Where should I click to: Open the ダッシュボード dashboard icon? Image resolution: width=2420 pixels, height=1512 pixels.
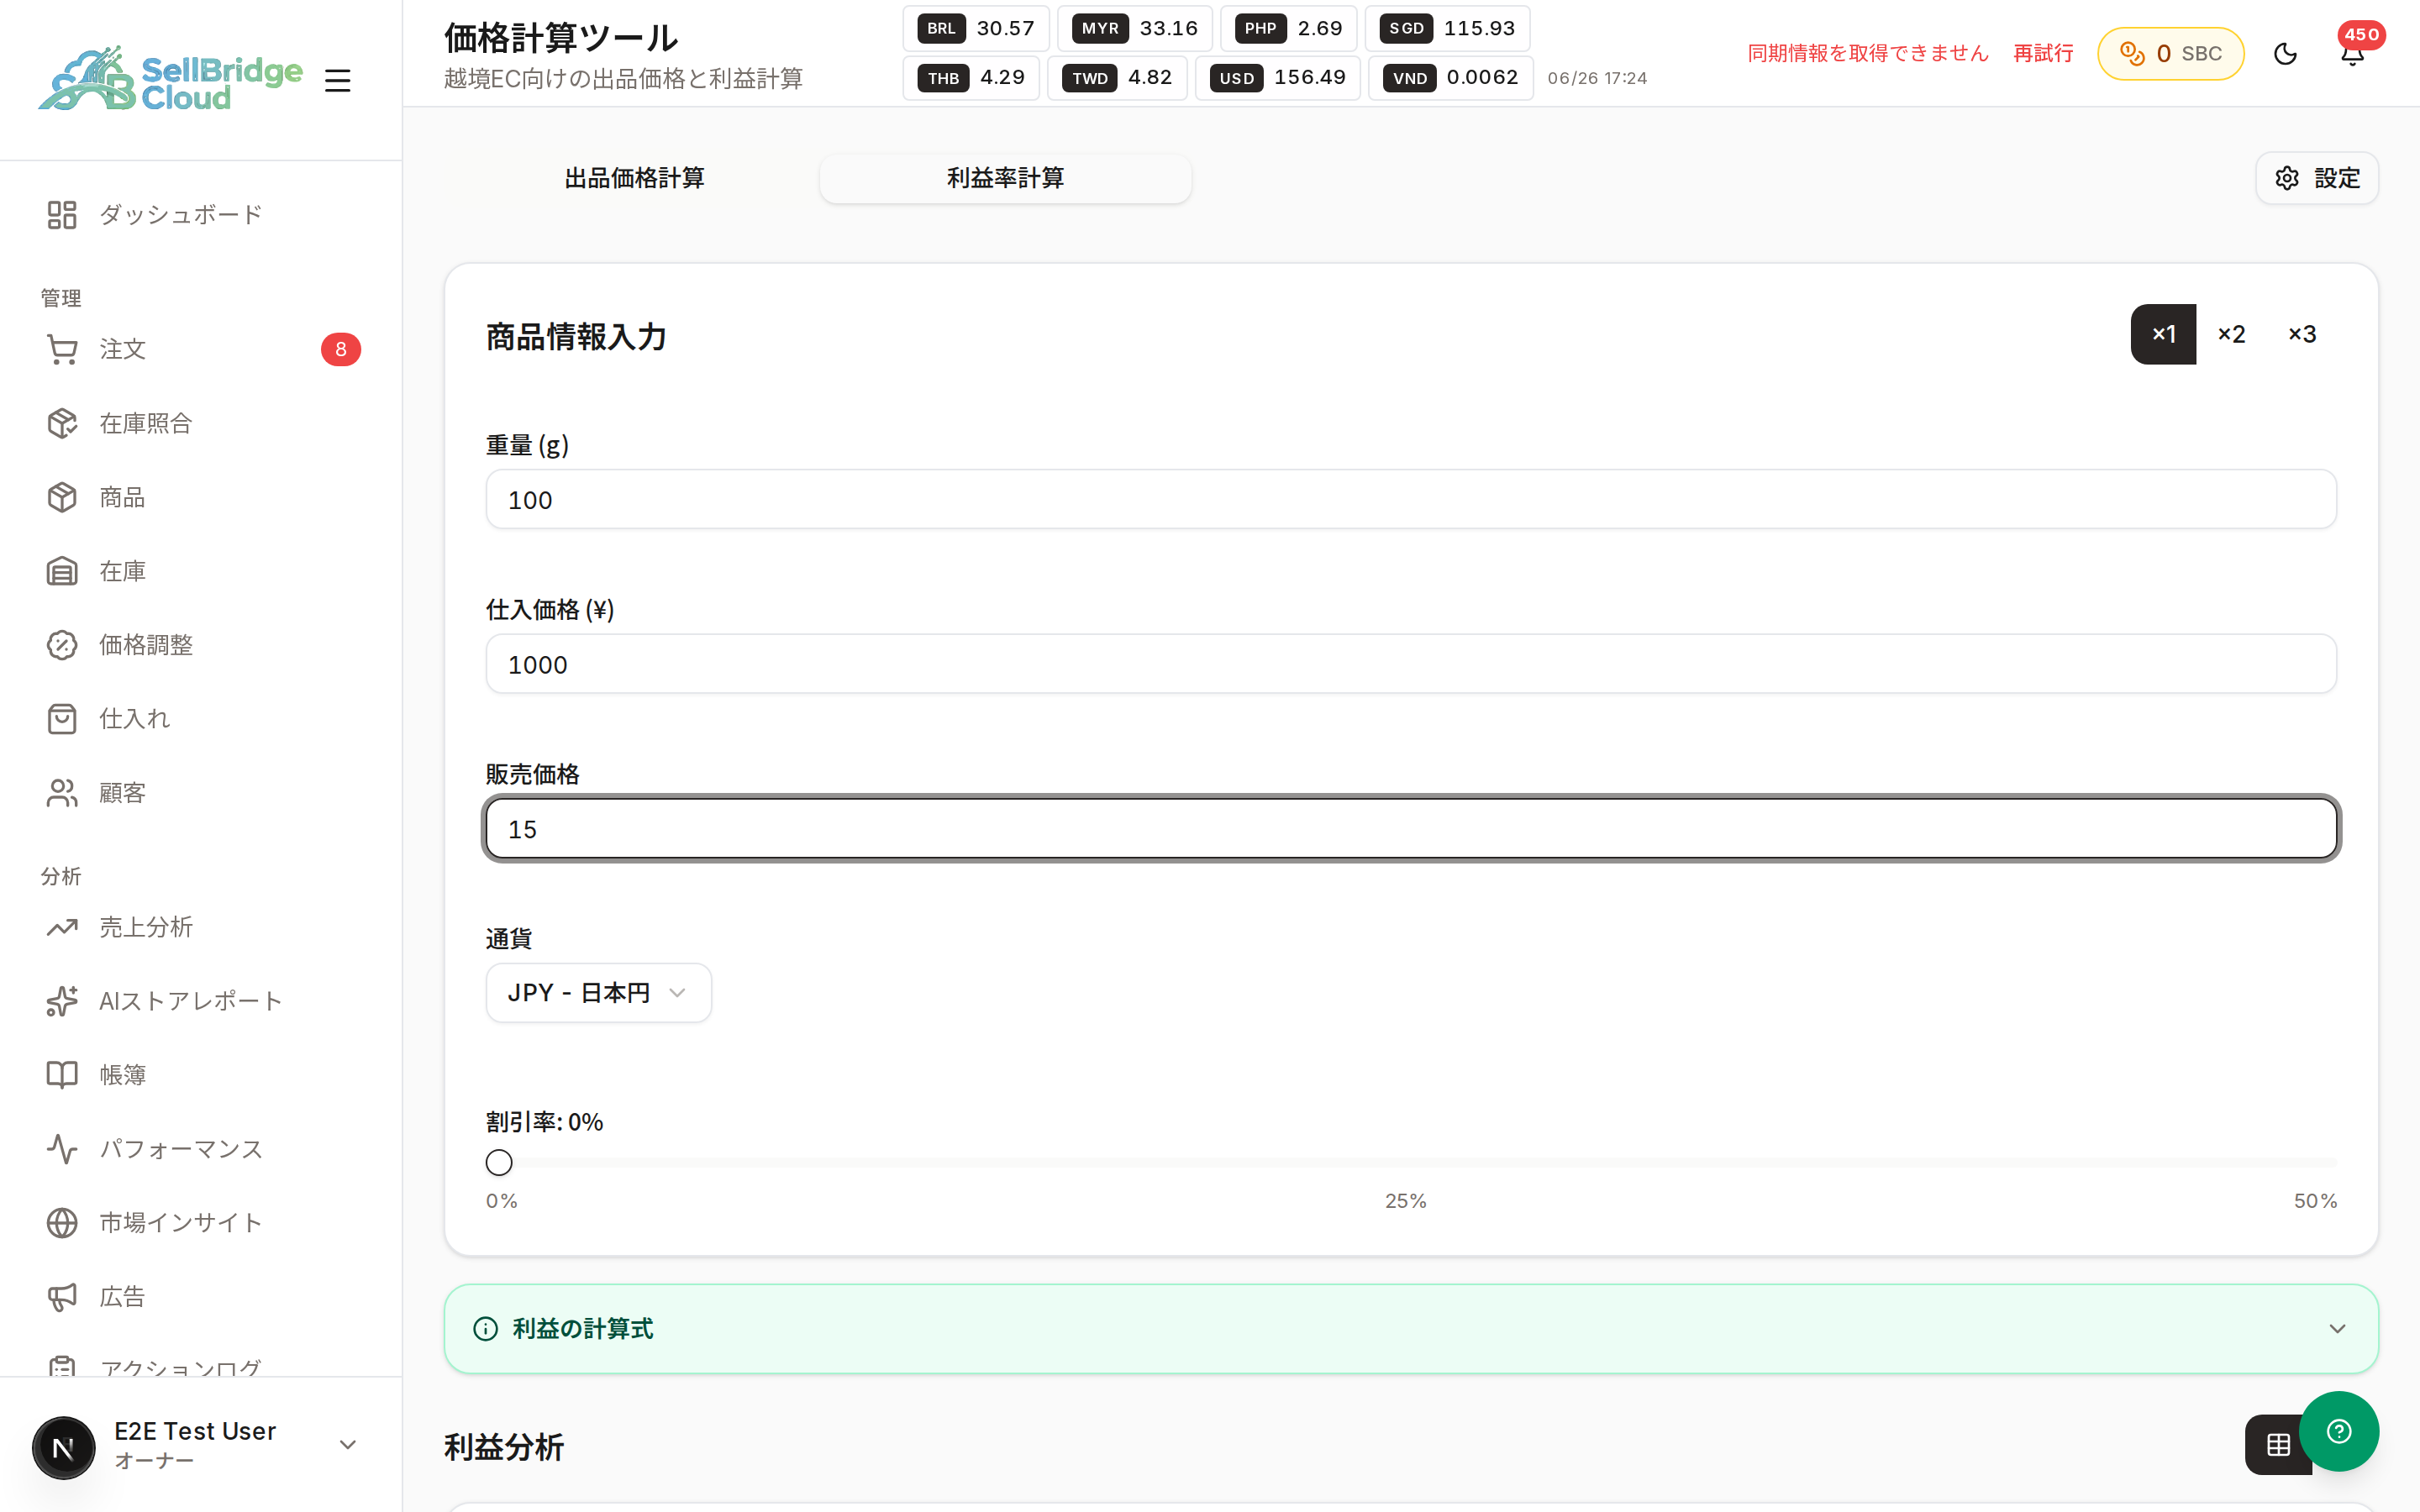tap(62, 215)
